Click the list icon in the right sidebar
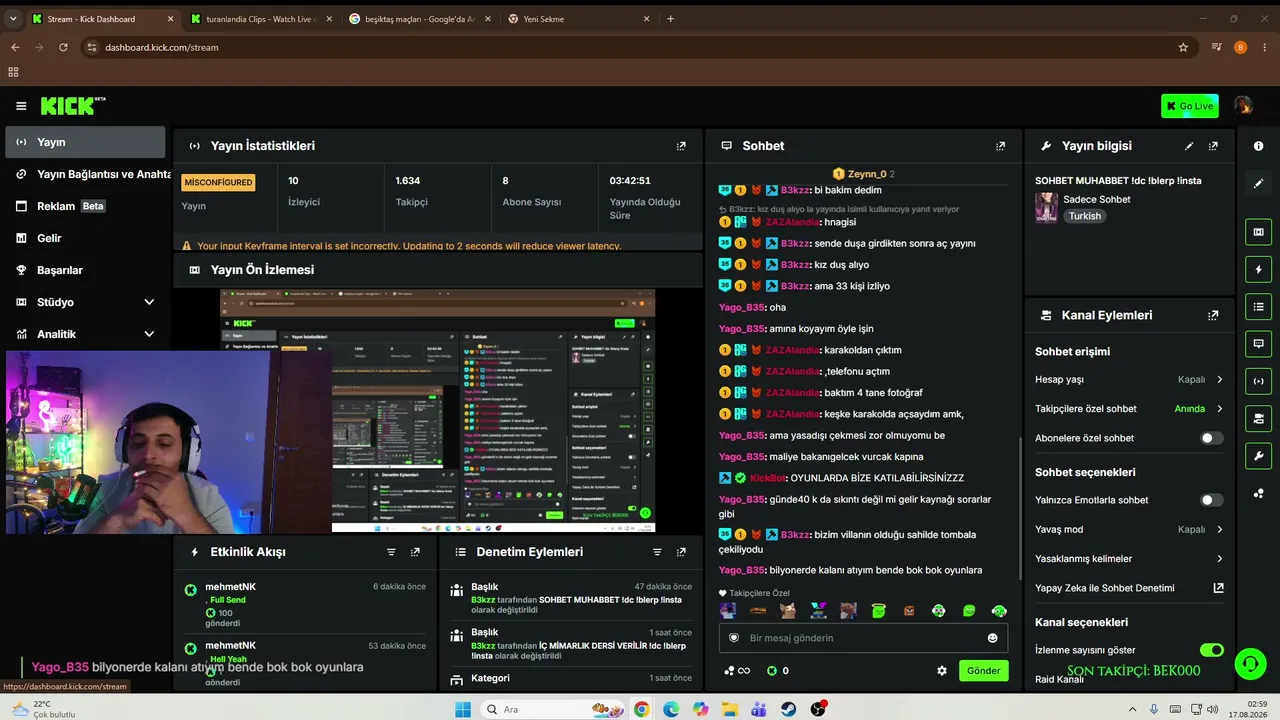1280x720 pixels. point(1258,306)
